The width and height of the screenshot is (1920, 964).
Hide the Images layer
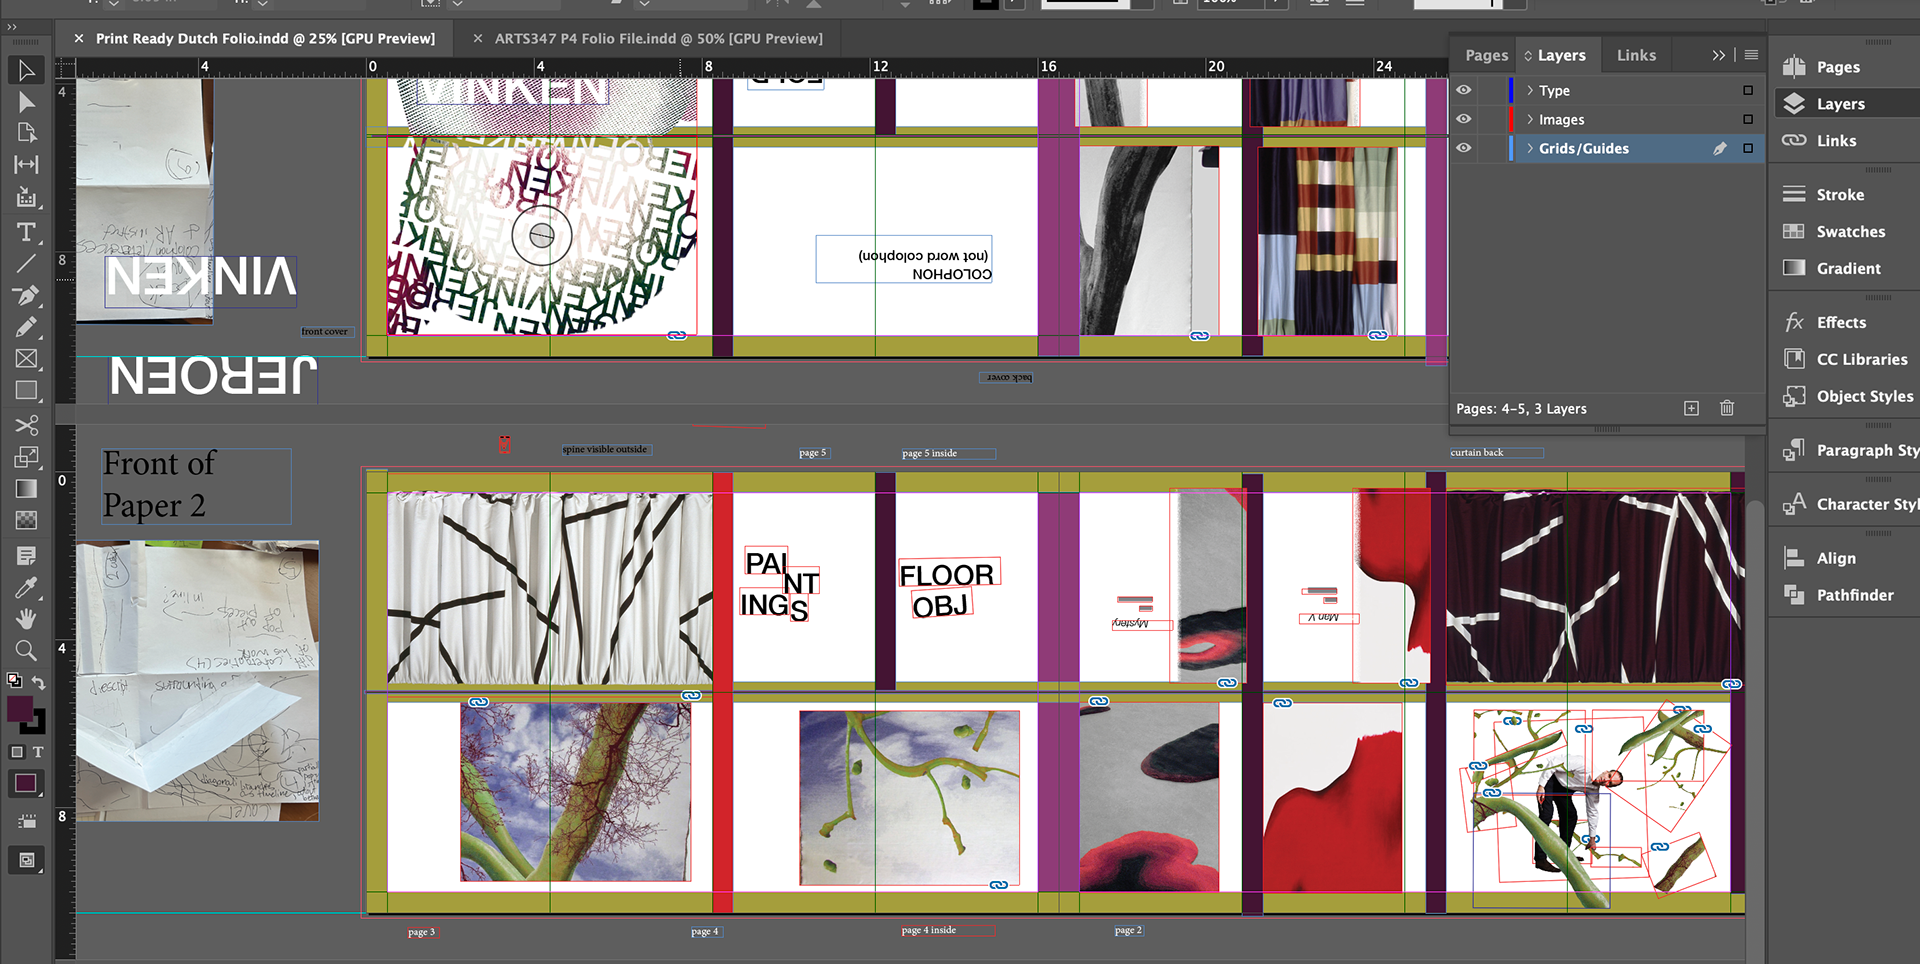1464,119
